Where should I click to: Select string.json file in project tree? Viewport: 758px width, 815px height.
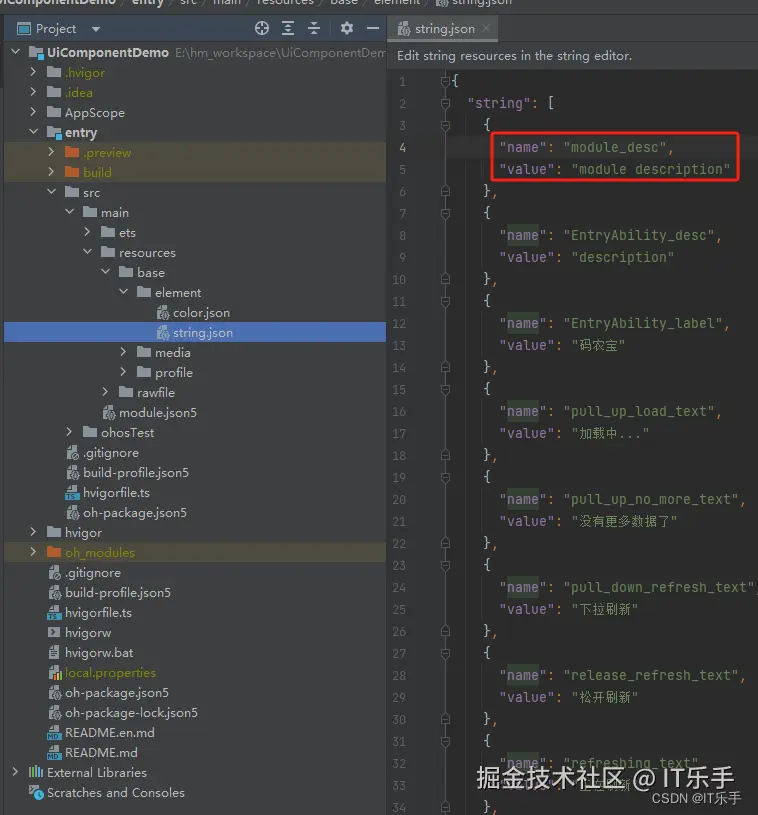(195, 332)
